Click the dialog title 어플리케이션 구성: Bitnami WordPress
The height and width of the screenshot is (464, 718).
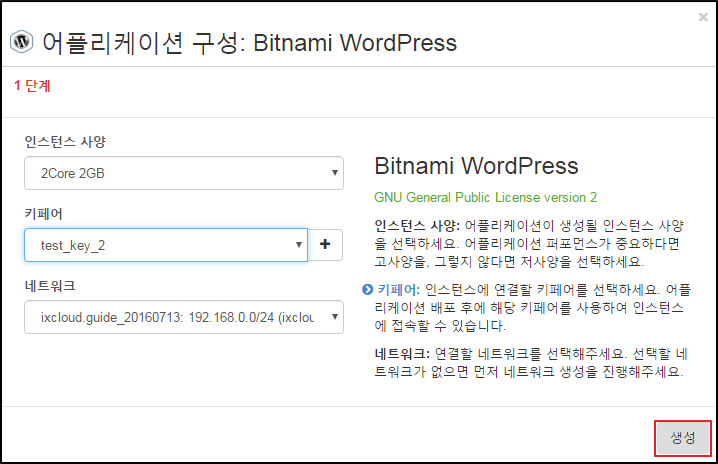click(250, 43)
